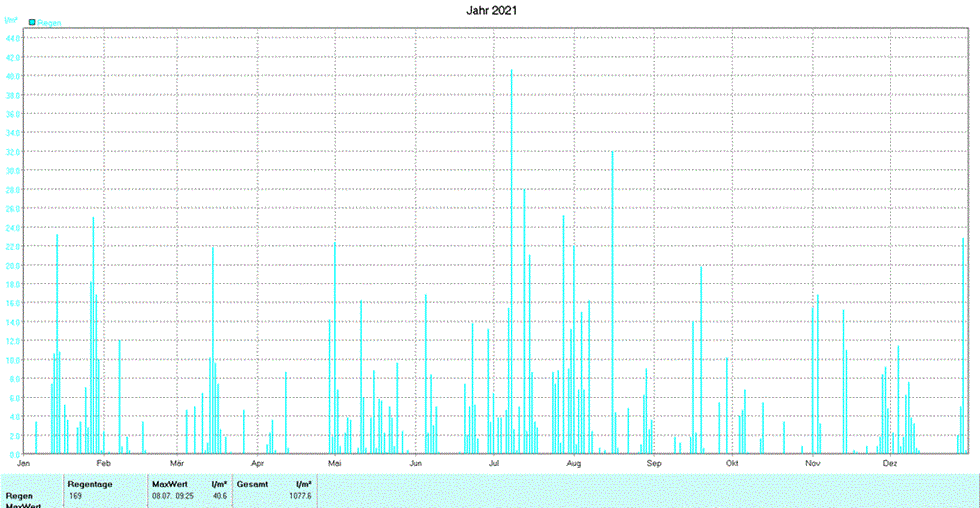Select the 36.0 y-axis label
This screenshot has height=508, width=980.
coord(13,114)
